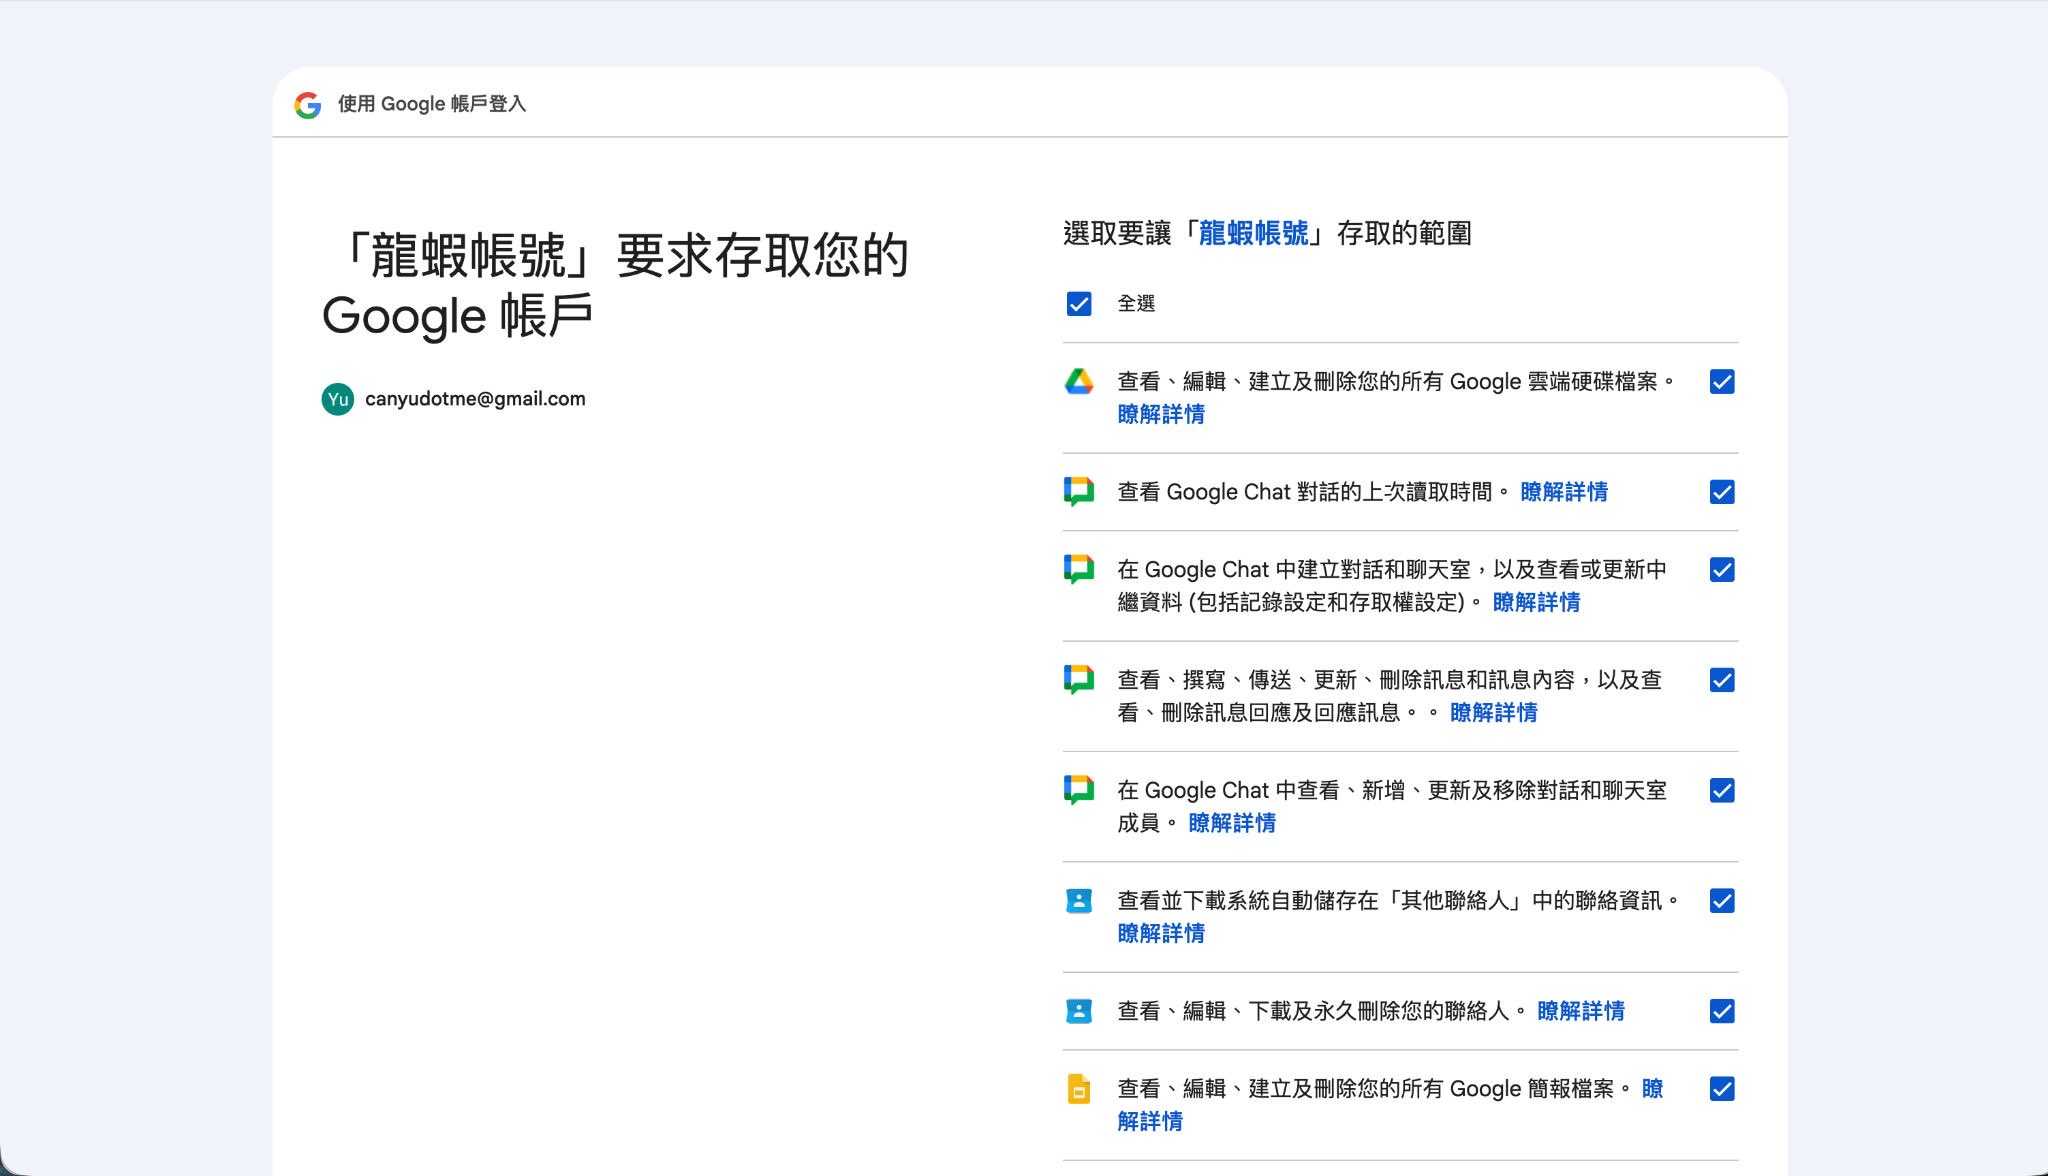The height and width of the screenshot is (1176, 2048).
Task: Click Contacts icon beside 其他聯絡人 permission
Action: (x=1078, y=901)
